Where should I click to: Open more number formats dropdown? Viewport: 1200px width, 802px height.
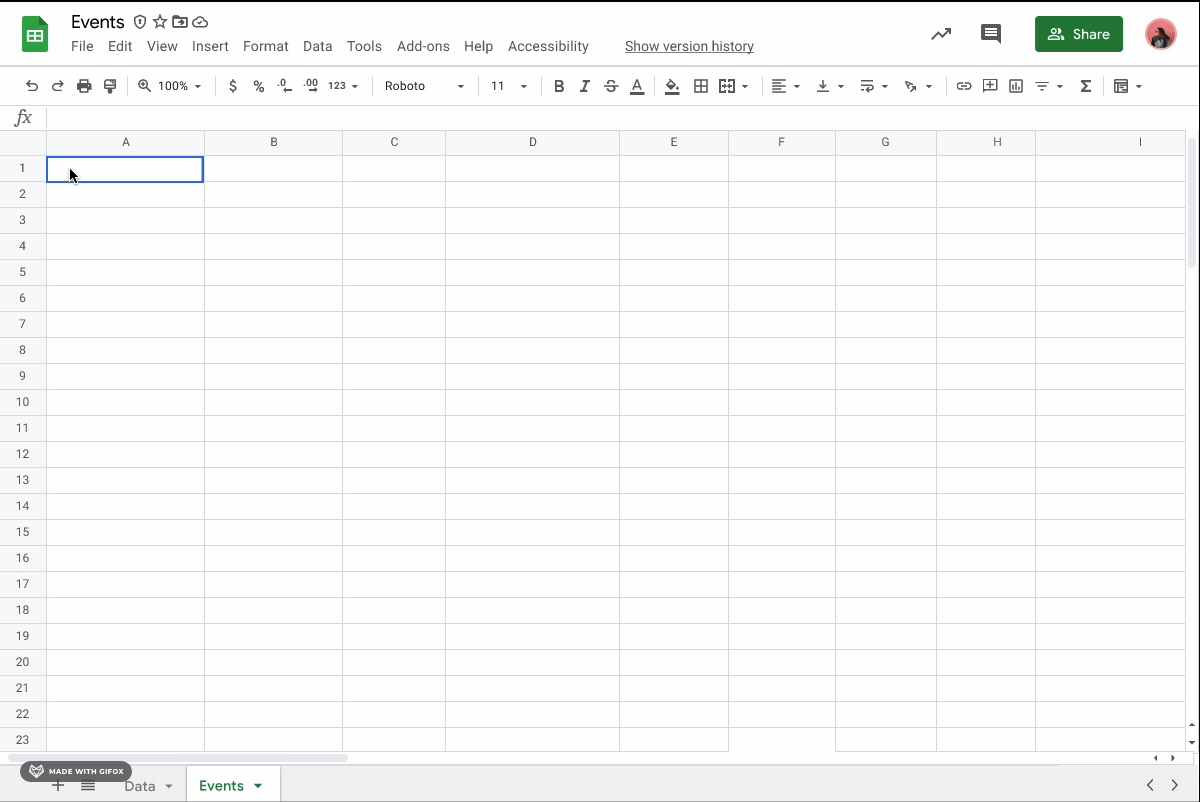(343, 86)
